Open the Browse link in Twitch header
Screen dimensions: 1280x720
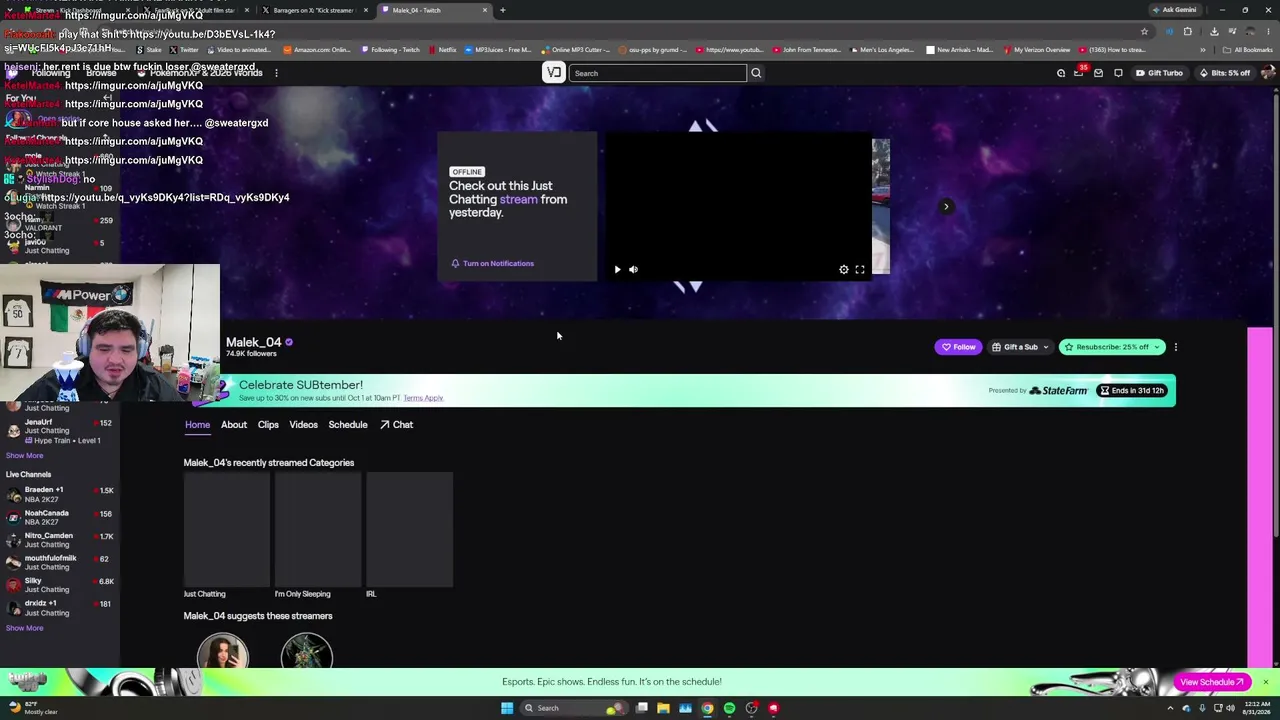click(101, 73)
